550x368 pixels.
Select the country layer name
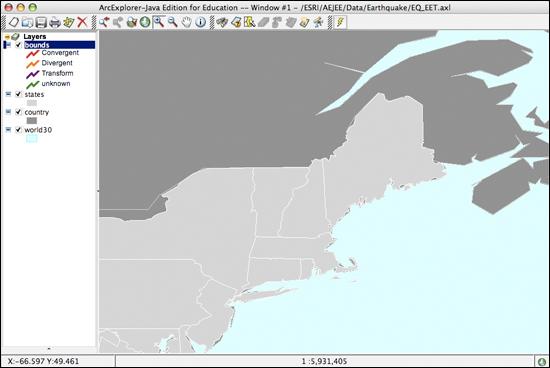point(36,112)
